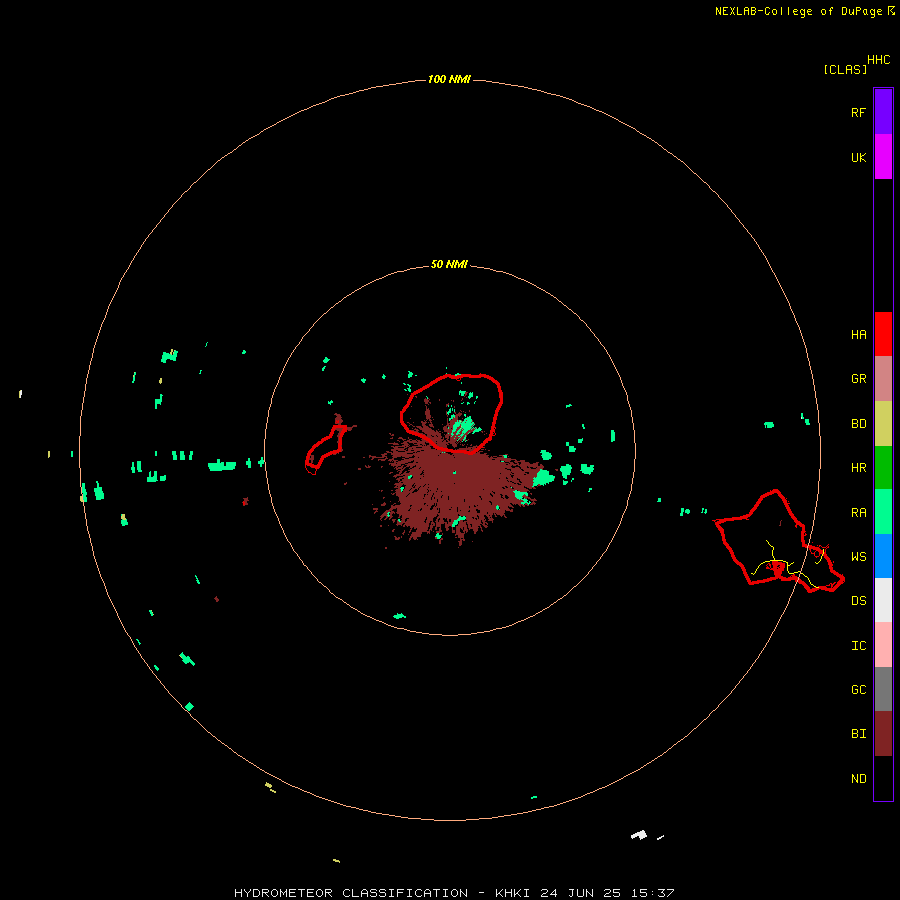900x900 pixels.
Task: Click the GC gray legend swatch
Action: (x=883, y=689)
